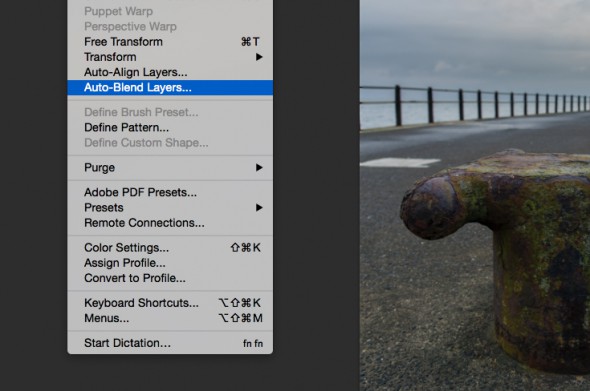This screenshot has width=590, height=391.
Task: Expand the Transform submenu arrow
Action: pos(259,57)
